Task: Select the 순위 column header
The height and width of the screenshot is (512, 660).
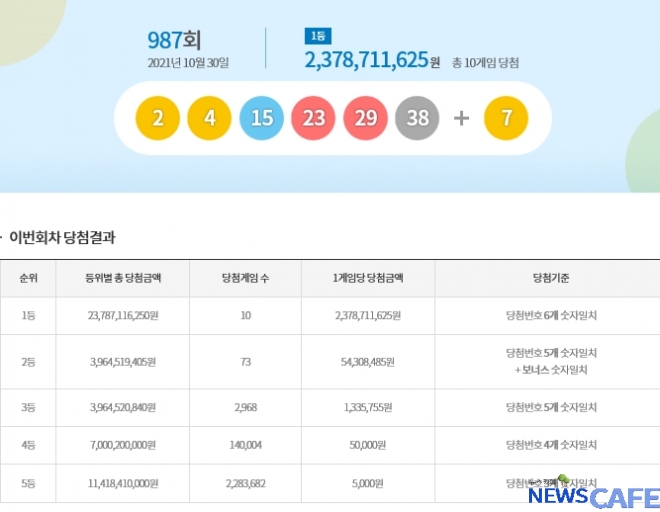Action: pos(27,277)
